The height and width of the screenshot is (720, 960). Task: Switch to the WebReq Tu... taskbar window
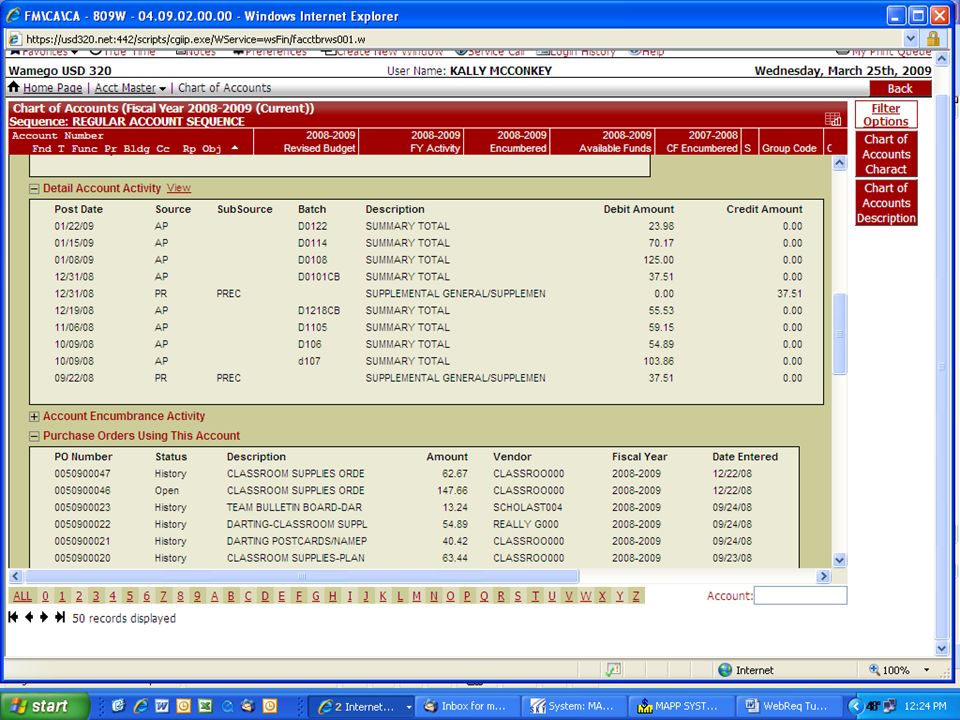787,706
